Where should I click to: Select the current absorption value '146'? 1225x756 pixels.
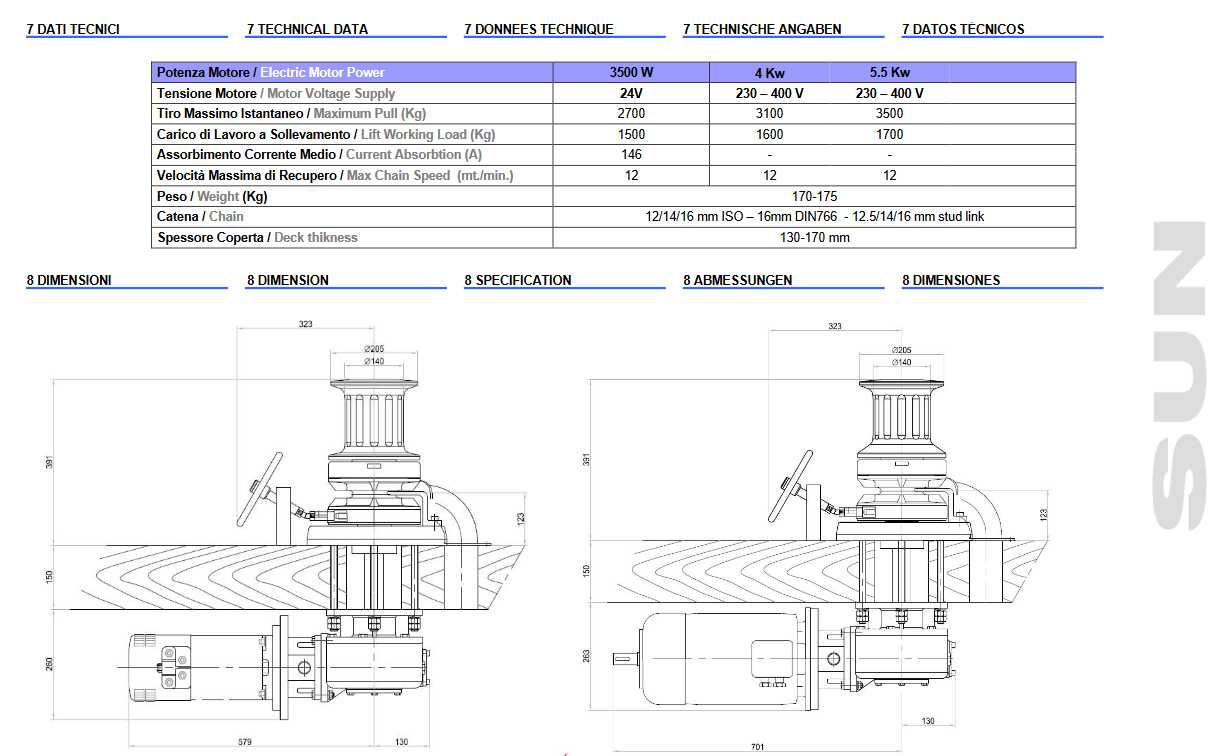[631, 155]
